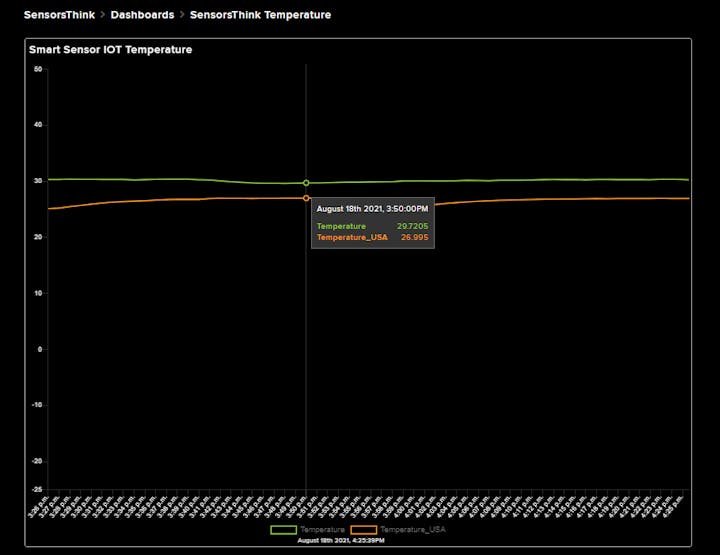Click the green data point marker at 3:50
The image size is (720, 555).
pyautogui.click(x=306, y=183)
